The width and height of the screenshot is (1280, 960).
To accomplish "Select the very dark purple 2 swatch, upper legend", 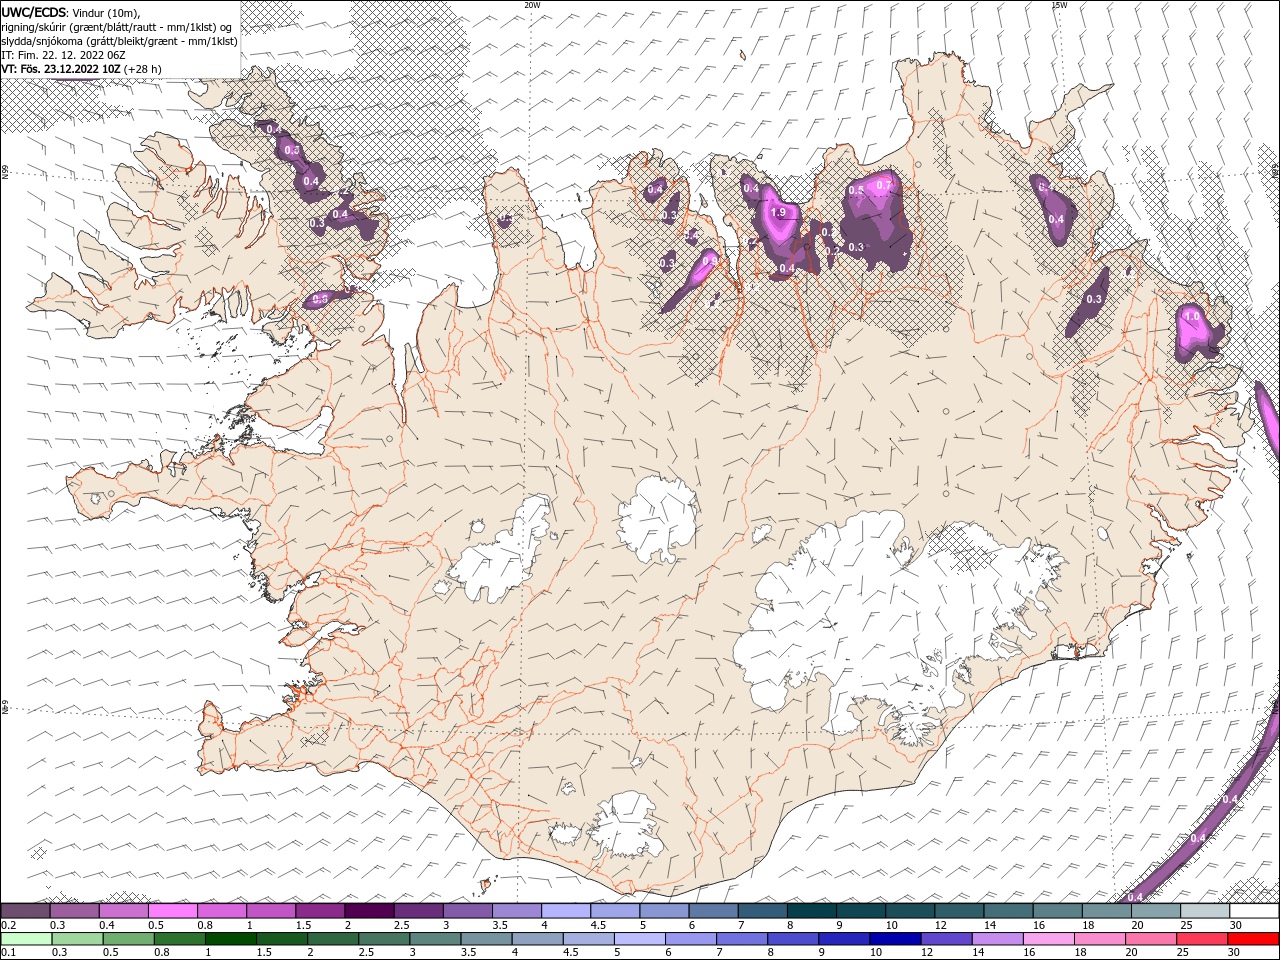I will pos(369,911).
